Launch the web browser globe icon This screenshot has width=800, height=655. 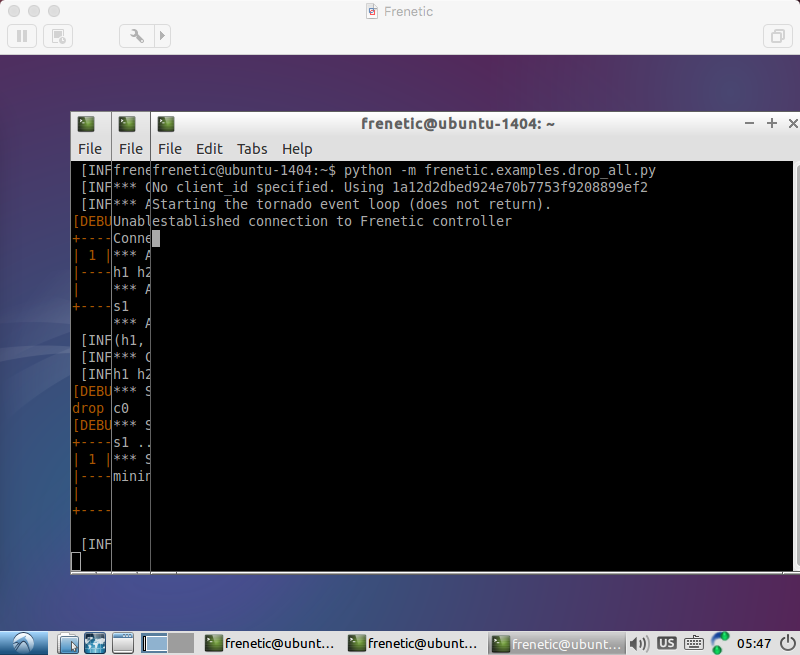(95, 643)
